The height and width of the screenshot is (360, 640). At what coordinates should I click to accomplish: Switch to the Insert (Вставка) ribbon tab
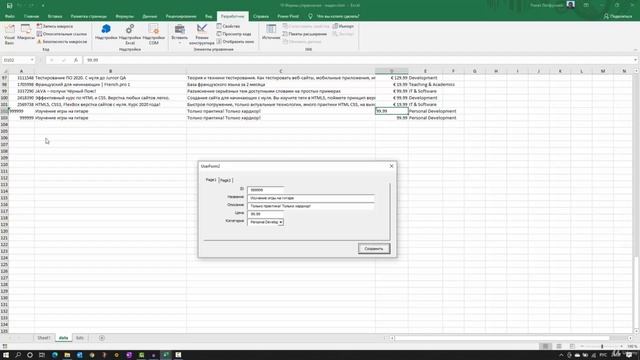click(x=55, y=16)
